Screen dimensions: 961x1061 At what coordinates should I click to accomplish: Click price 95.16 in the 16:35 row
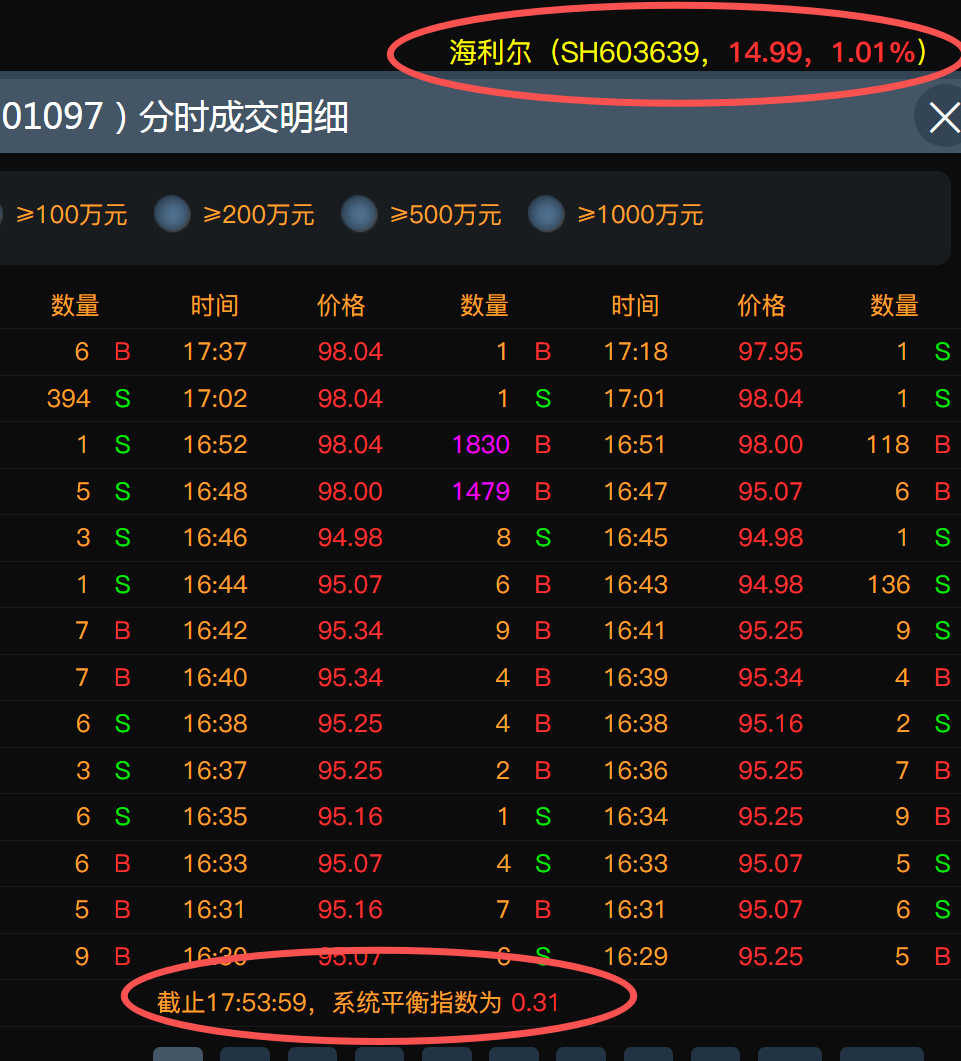coord(351,817)
